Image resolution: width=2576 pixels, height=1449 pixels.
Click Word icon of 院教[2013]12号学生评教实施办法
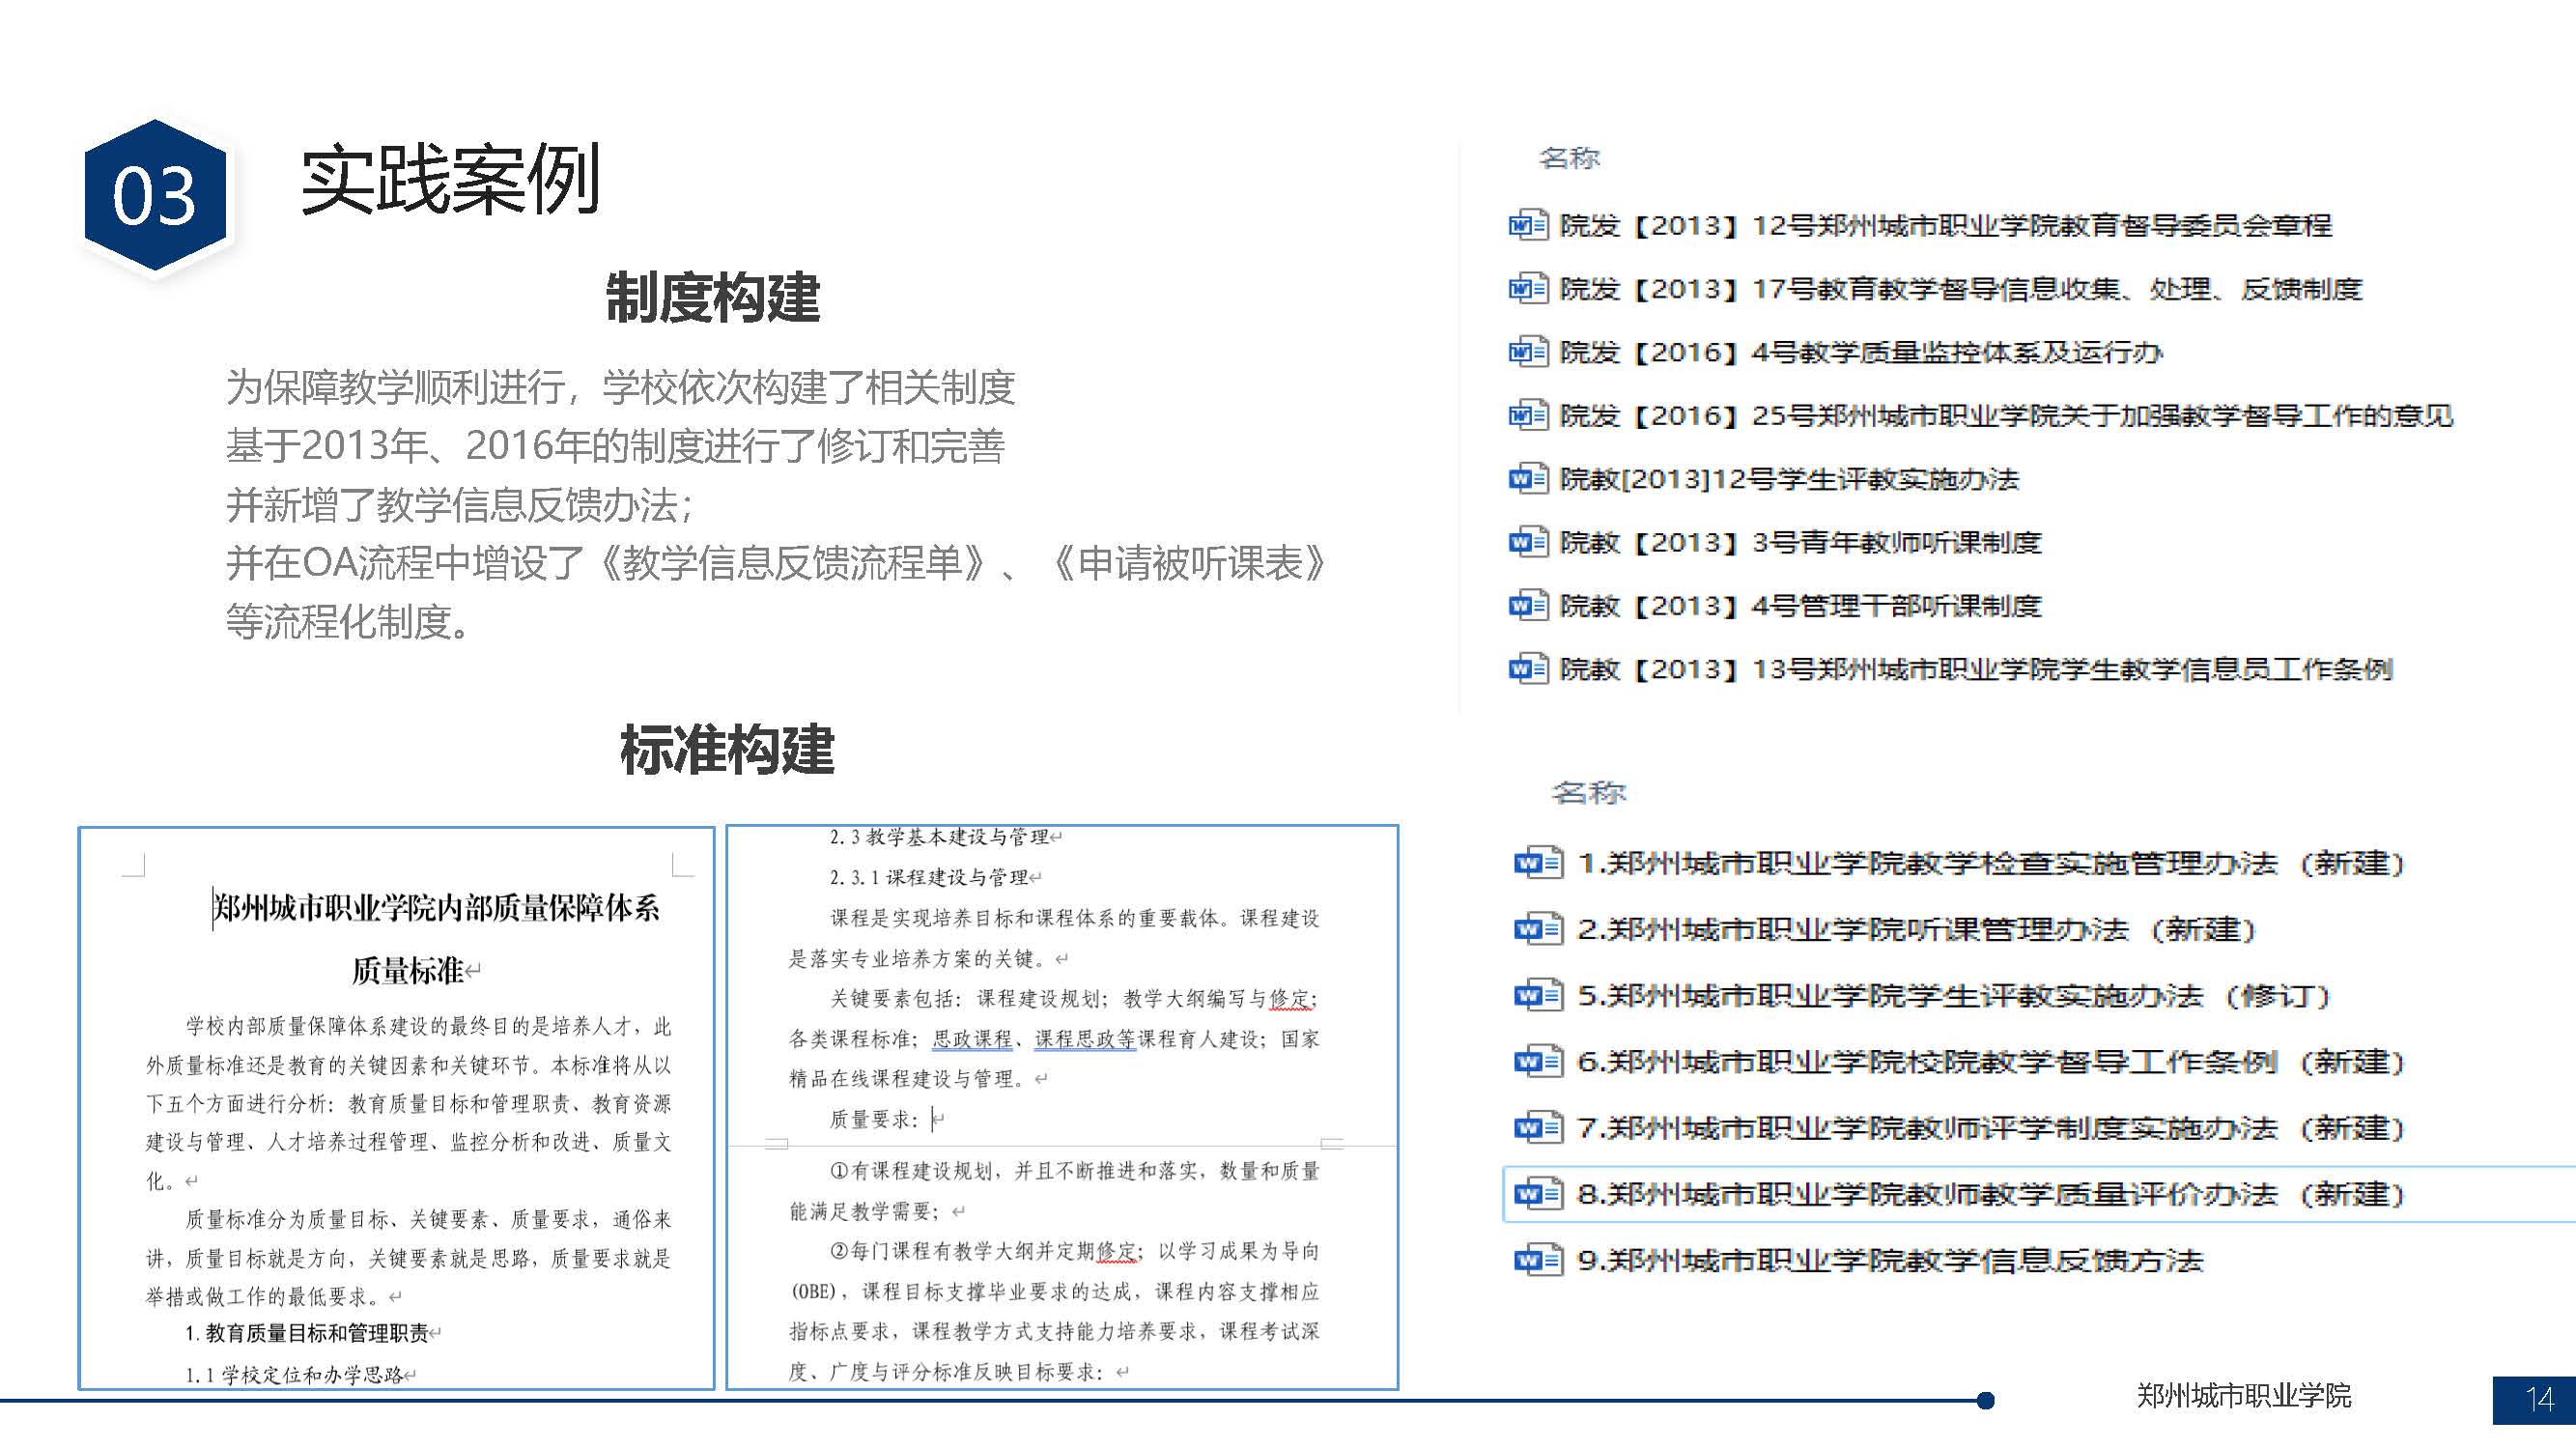1527,479
